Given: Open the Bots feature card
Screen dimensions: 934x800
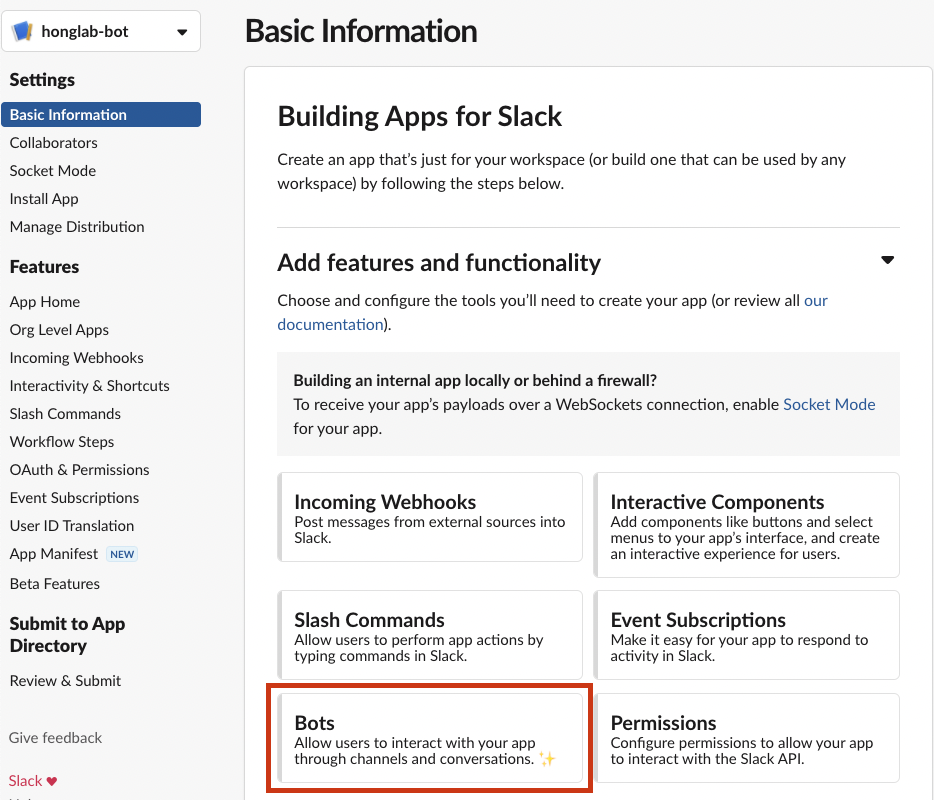Looking at the screenshot, I should pyautogui.click(x=430, y=738).
